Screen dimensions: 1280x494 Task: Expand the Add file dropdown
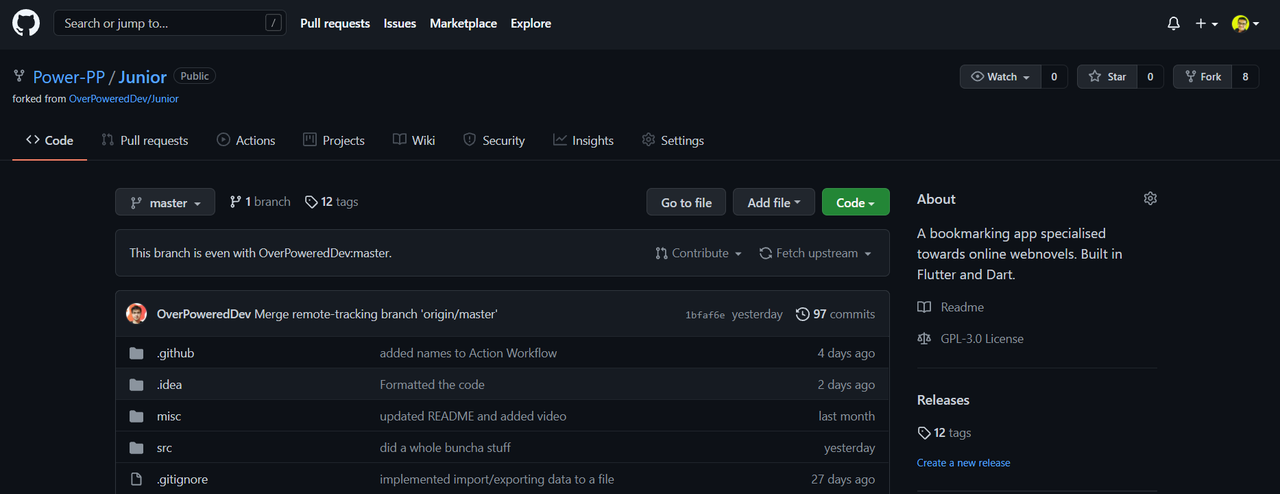pyautogui.click(x=774, y=202)
